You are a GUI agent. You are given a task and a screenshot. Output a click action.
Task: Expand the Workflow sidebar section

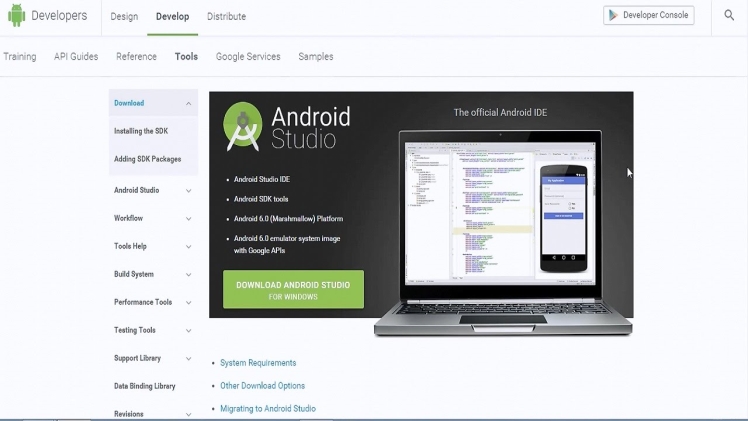188,218
